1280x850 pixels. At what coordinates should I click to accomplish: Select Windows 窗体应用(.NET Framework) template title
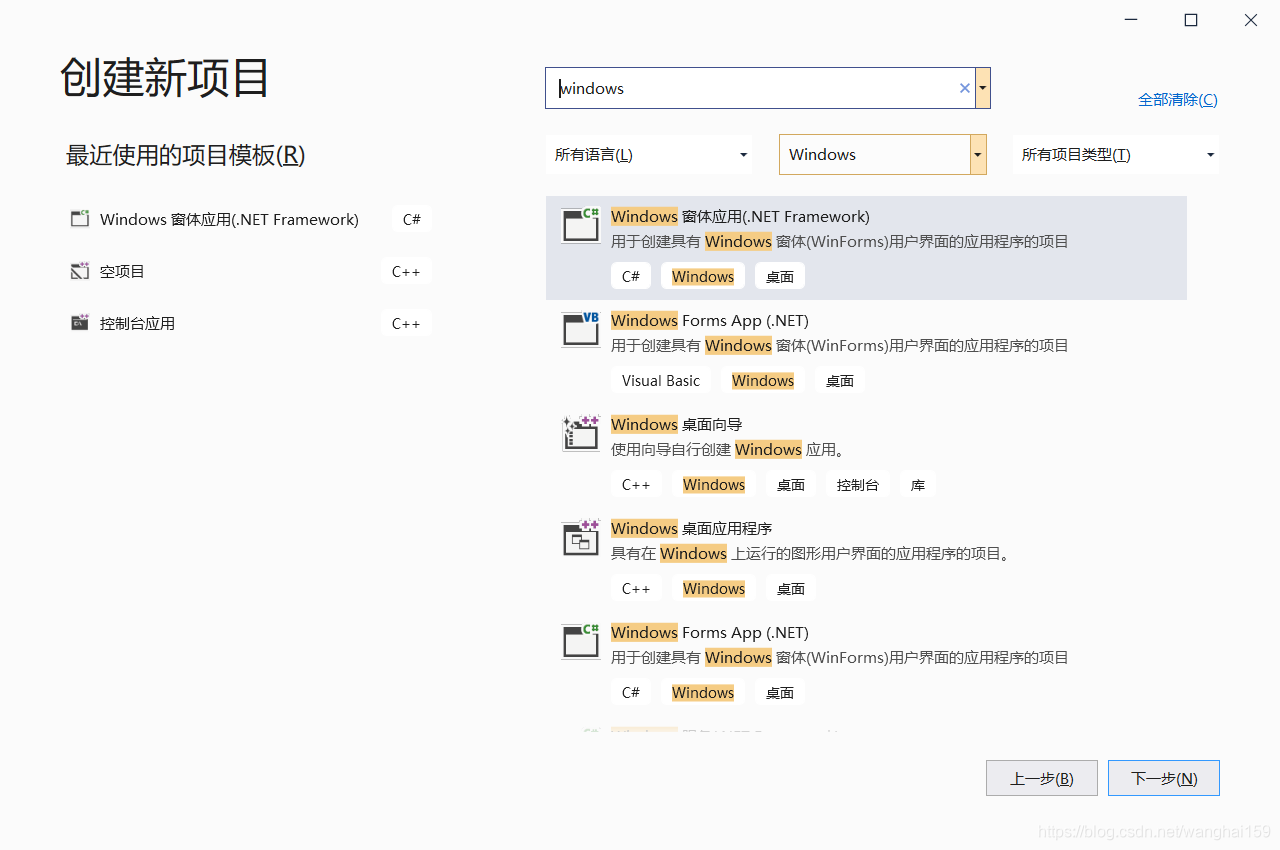tap(740, 216)
